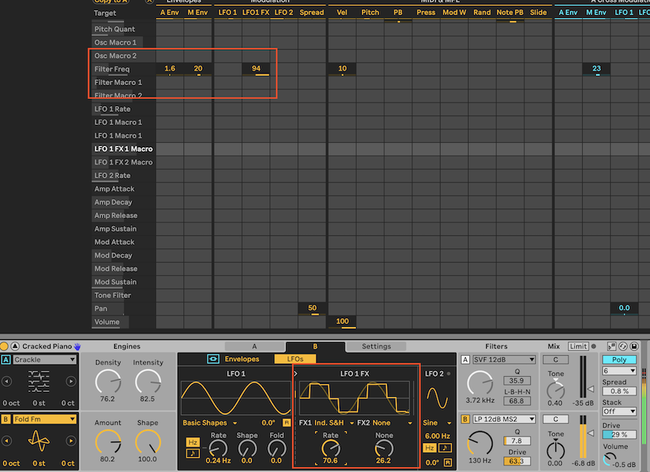Click LFO 1 retrigger R icon
This screenshot has height=472, width=650.
coord(286,423)
